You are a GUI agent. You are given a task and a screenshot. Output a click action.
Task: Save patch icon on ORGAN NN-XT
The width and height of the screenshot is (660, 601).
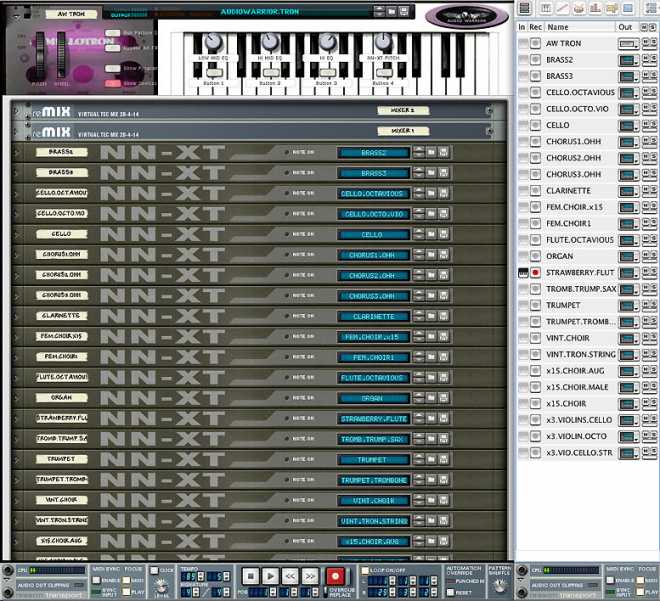[443, 398]
